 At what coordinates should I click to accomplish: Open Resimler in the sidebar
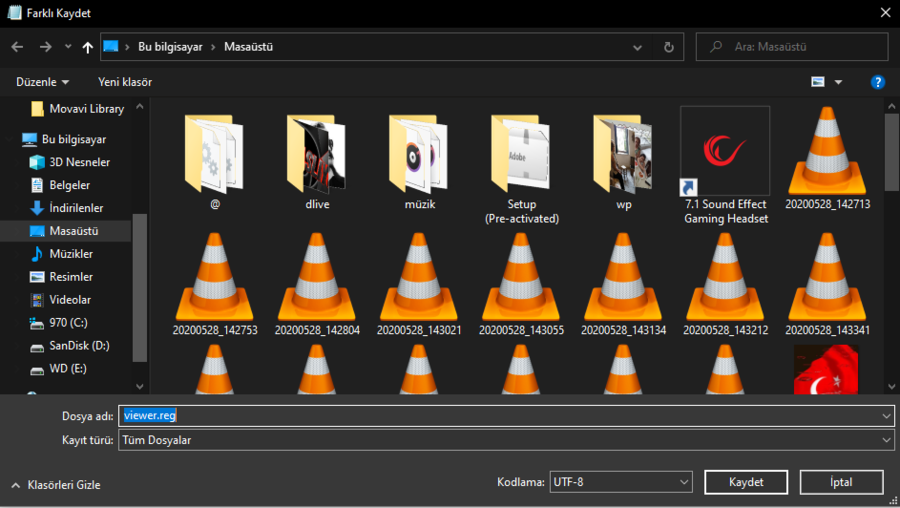tap(61, 277)
